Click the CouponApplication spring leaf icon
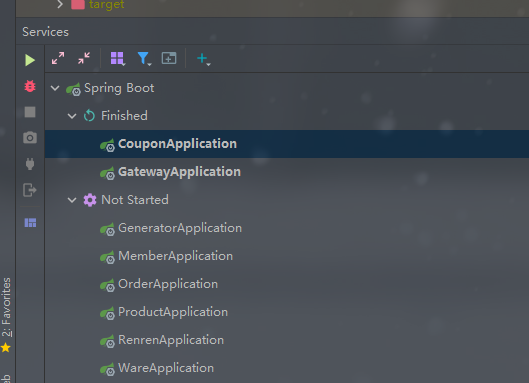The image size is (529, 383). tap(107, 145)
